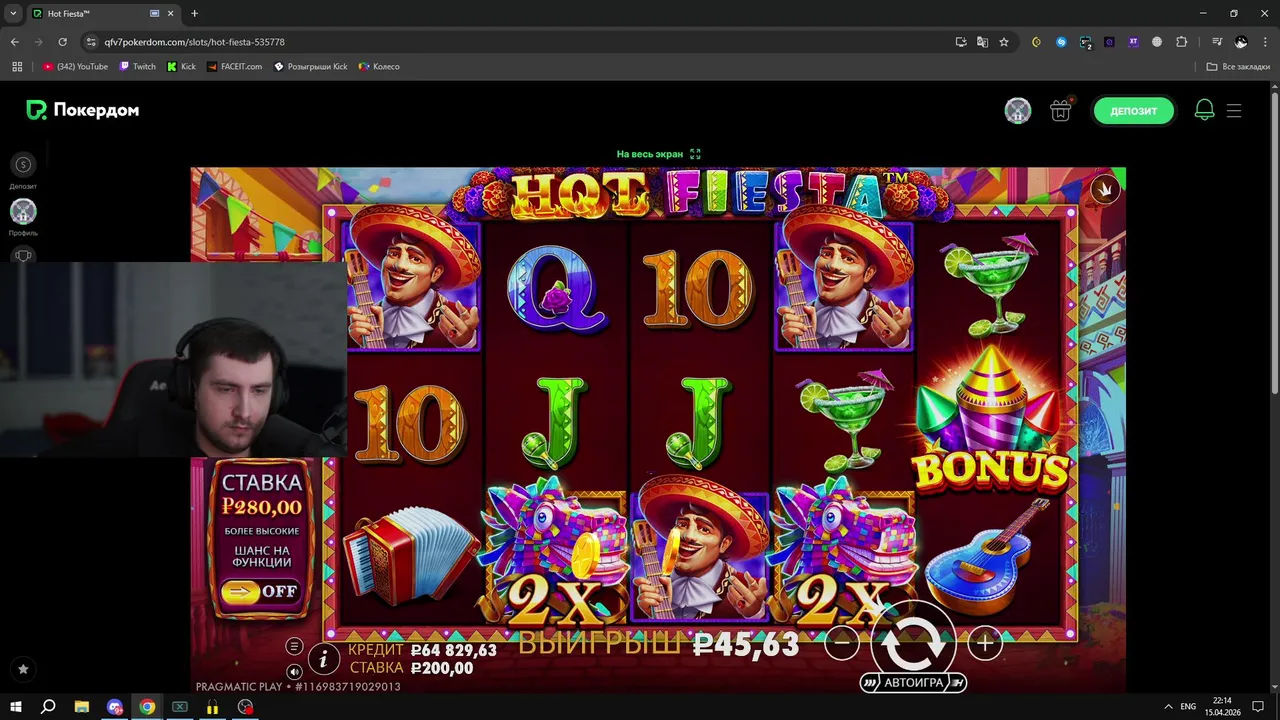Switch to Chrome in taskbar
This screenshot has width=1280, height=720.
(x=147, y=706)
